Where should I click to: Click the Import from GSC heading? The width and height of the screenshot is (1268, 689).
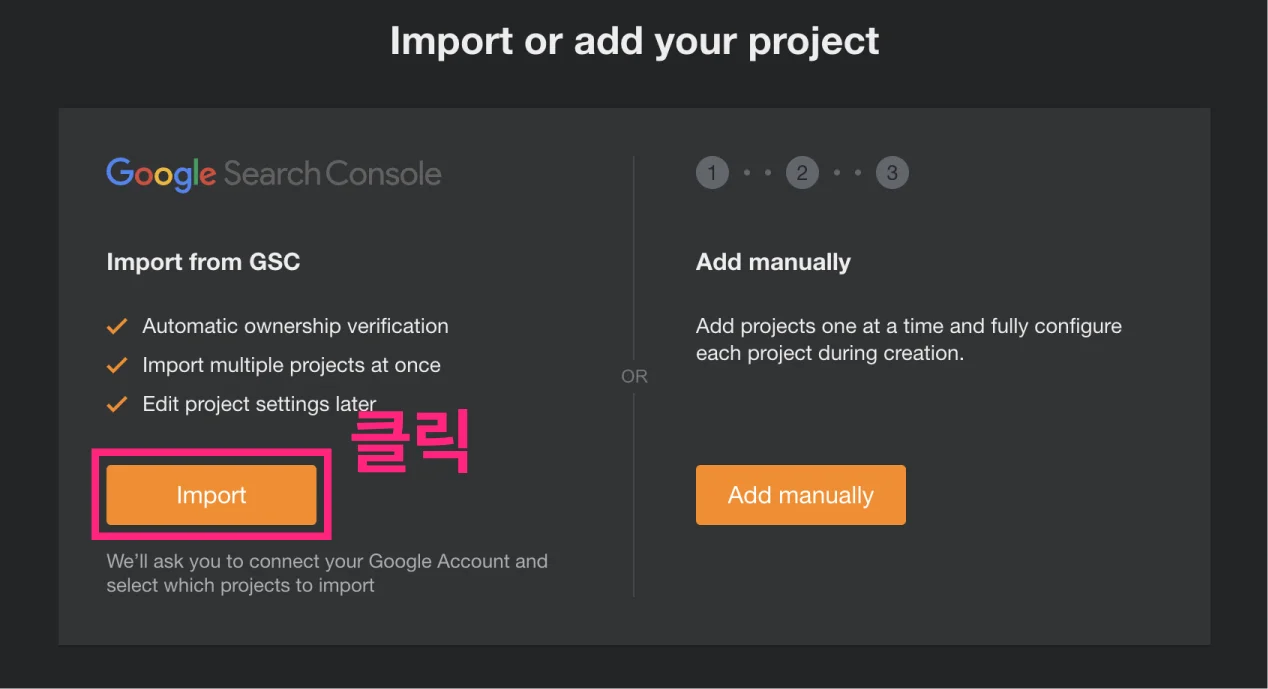click(x=203, y=261)
